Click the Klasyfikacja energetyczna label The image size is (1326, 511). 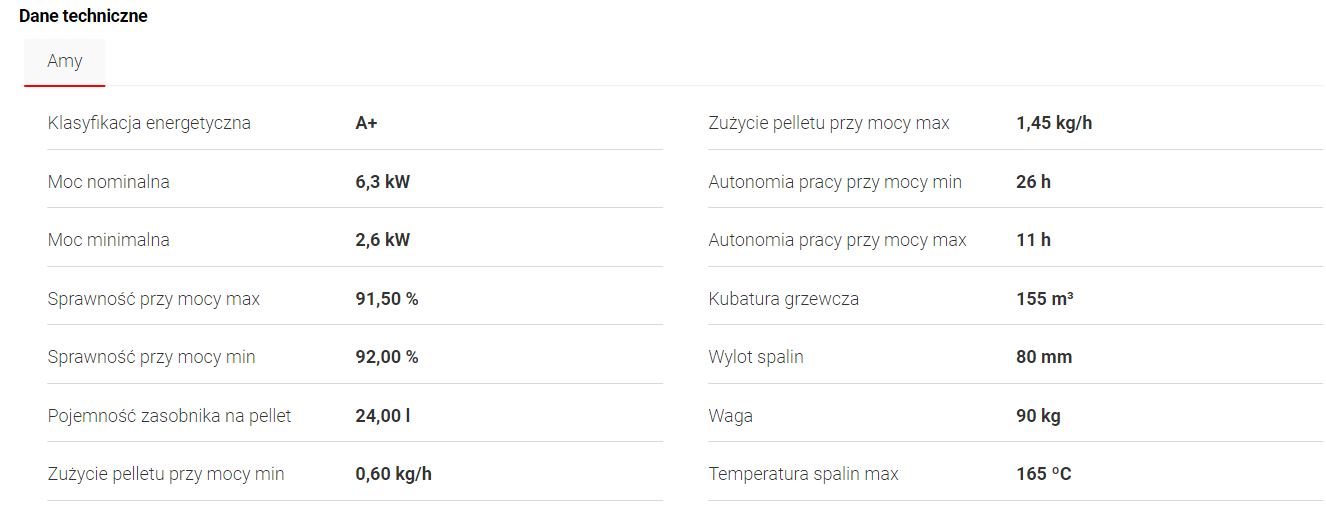tap(149, 123)
